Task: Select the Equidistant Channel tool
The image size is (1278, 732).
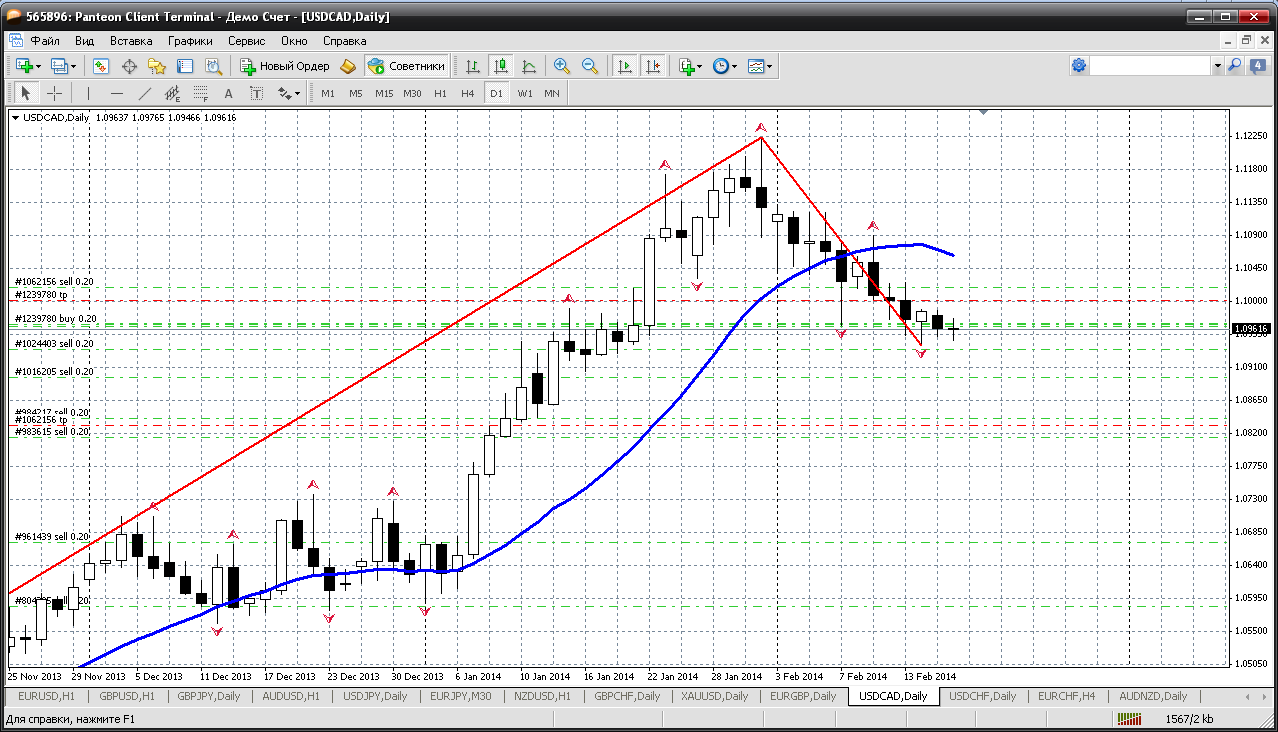Action: [173, 93]
